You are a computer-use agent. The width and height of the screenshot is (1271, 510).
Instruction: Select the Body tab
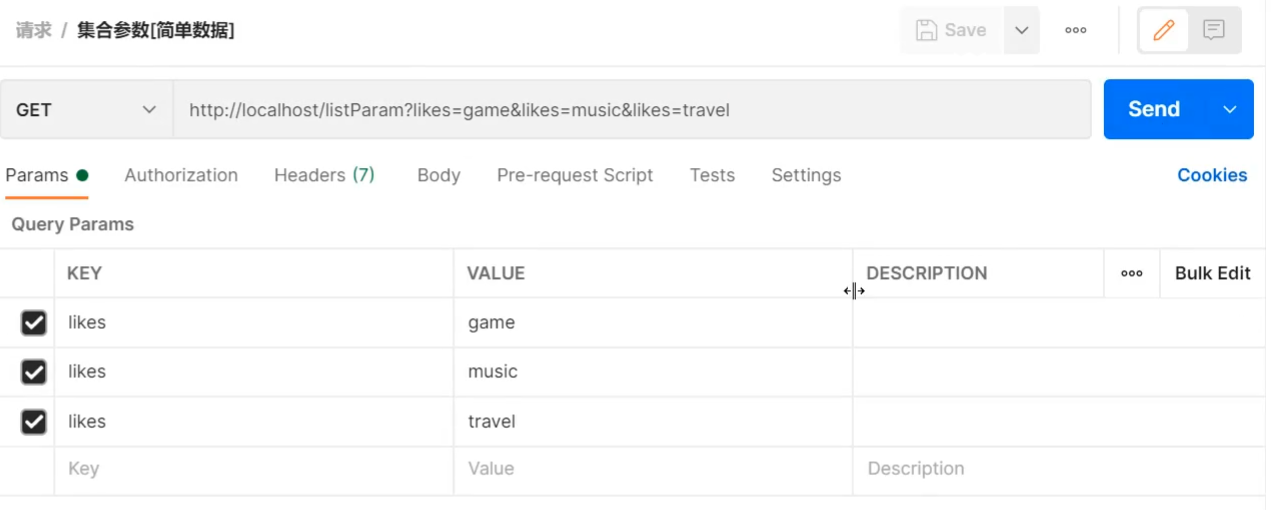click(x=439, y=175)
